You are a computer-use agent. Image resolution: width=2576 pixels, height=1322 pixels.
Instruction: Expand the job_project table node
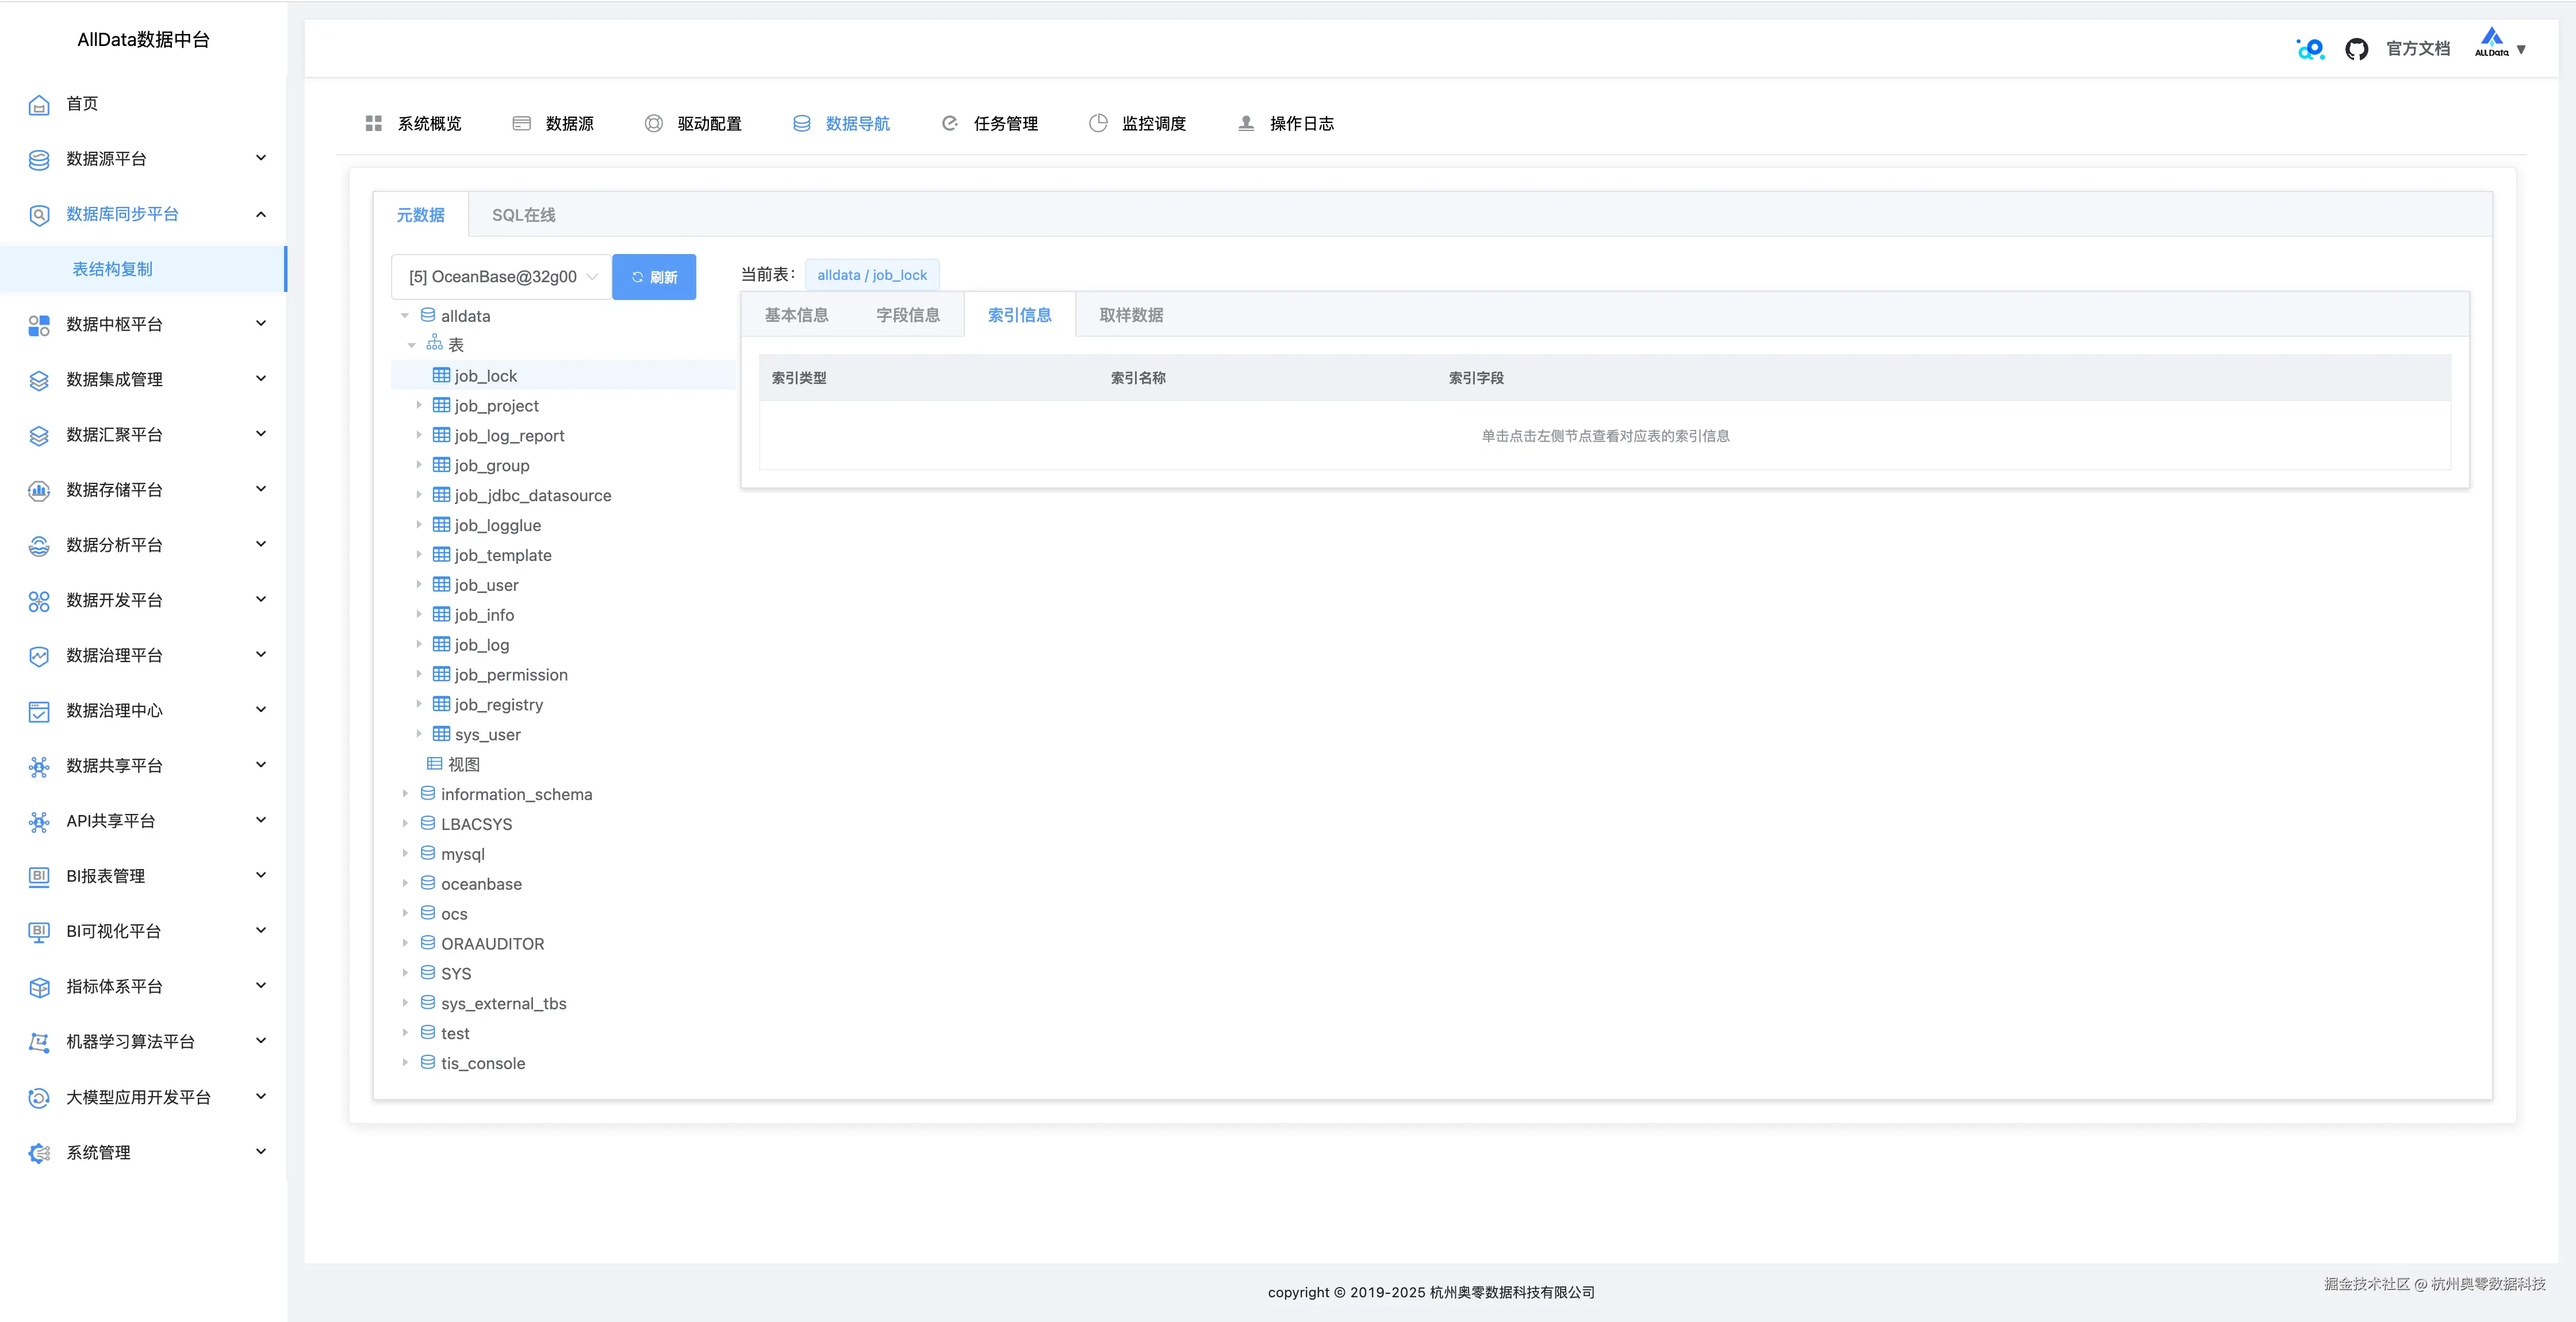click(419, 405)
